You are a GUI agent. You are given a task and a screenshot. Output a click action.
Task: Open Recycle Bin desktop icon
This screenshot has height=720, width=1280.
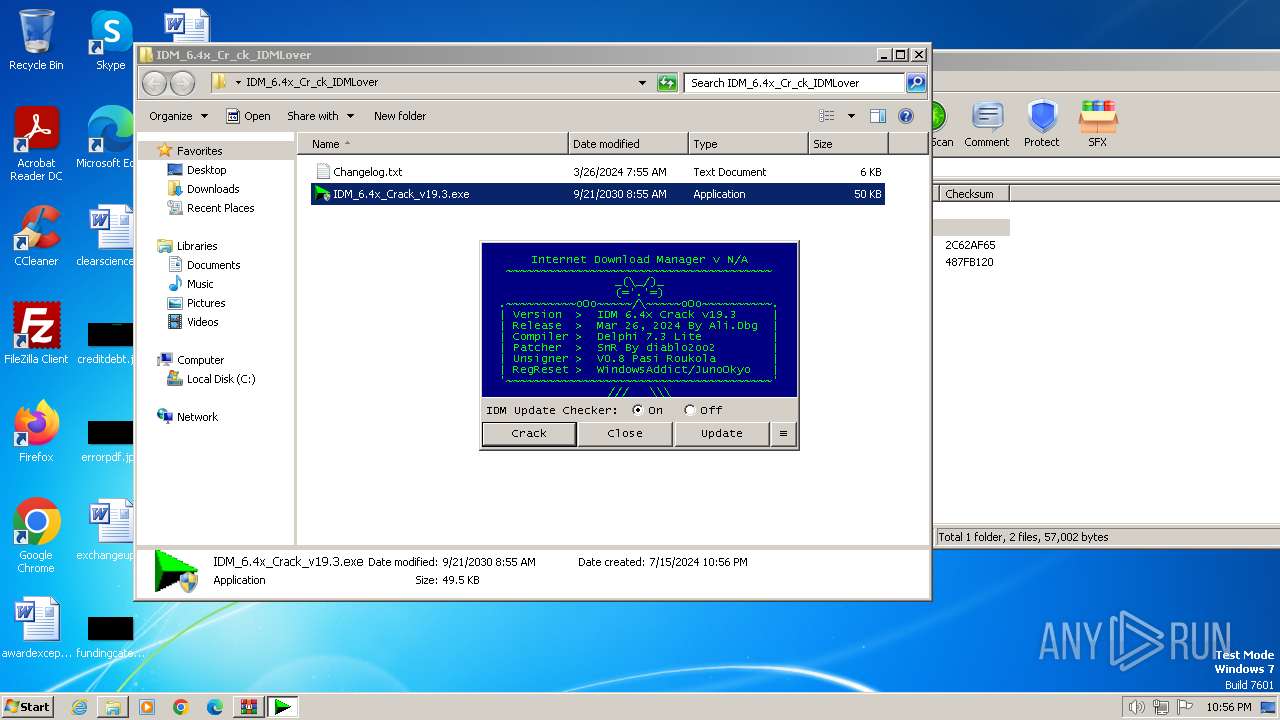(x=36, y=40)
